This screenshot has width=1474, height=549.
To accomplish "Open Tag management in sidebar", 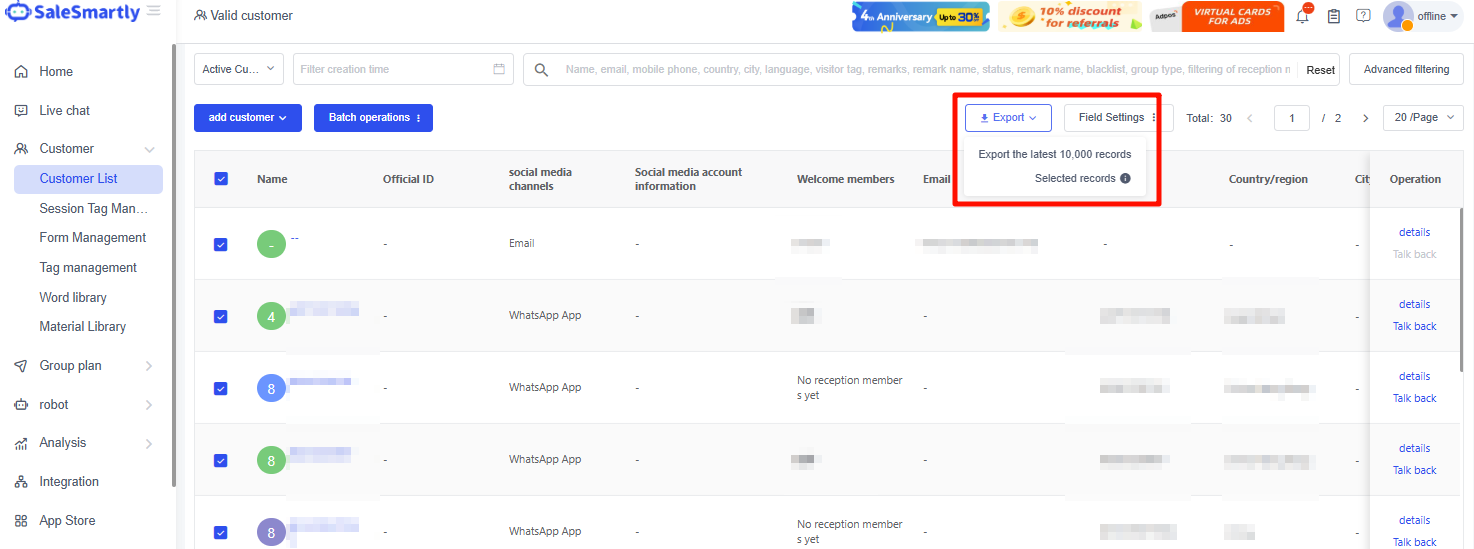I will click(88, 268).
